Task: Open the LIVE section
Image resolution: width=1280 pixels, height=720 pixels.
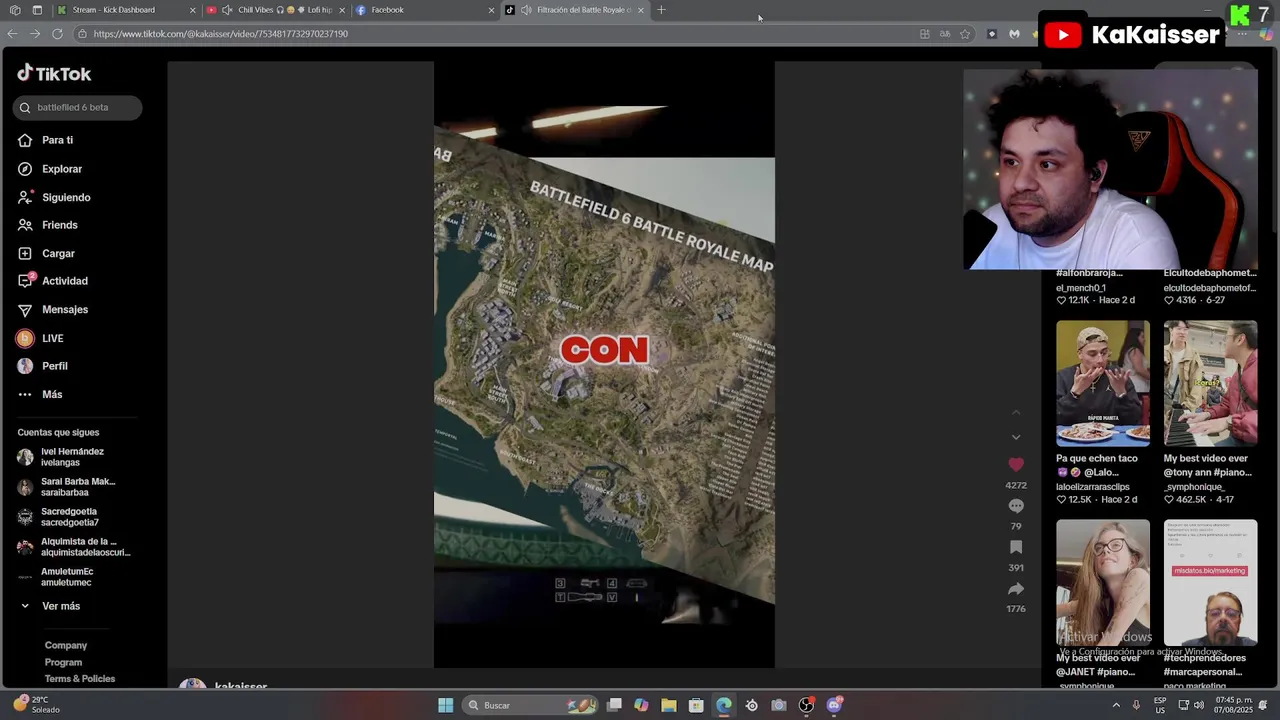Action: pyautogui.click(x=41, y=338)
